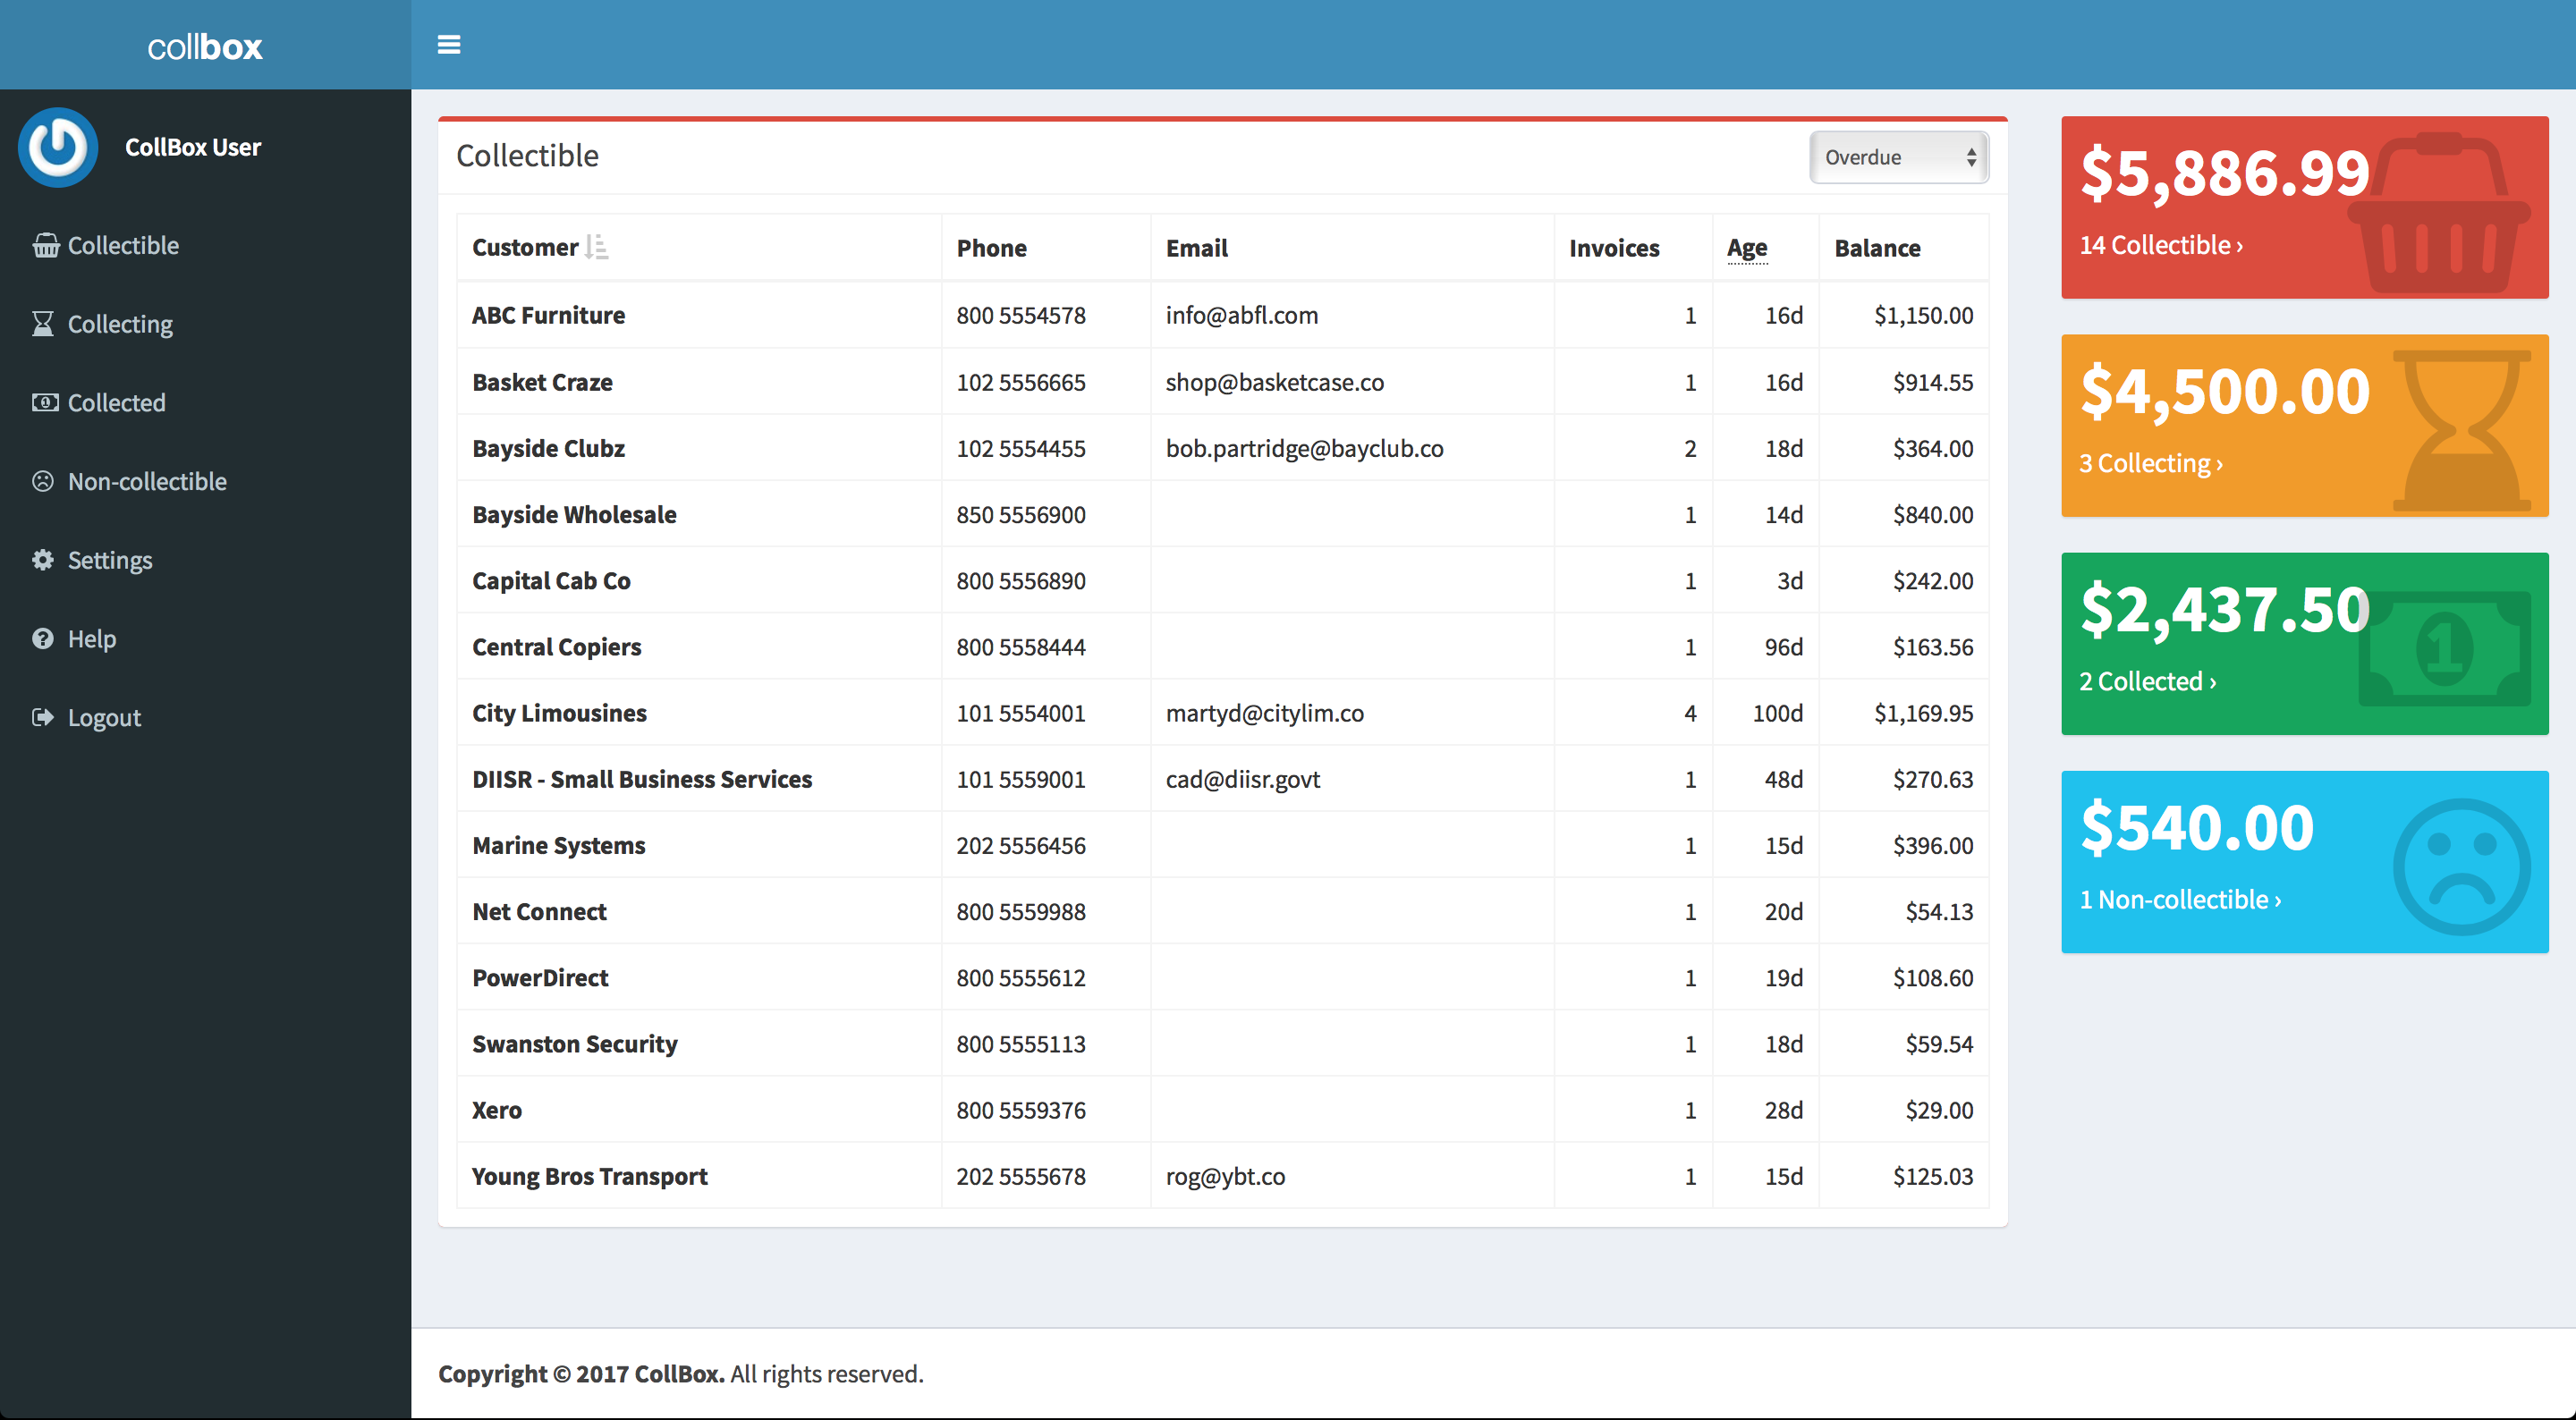This screenshot has width=2576, height=1420.
Task: Click the basket icon beside Collectible in sidebar
Action: 45,246
